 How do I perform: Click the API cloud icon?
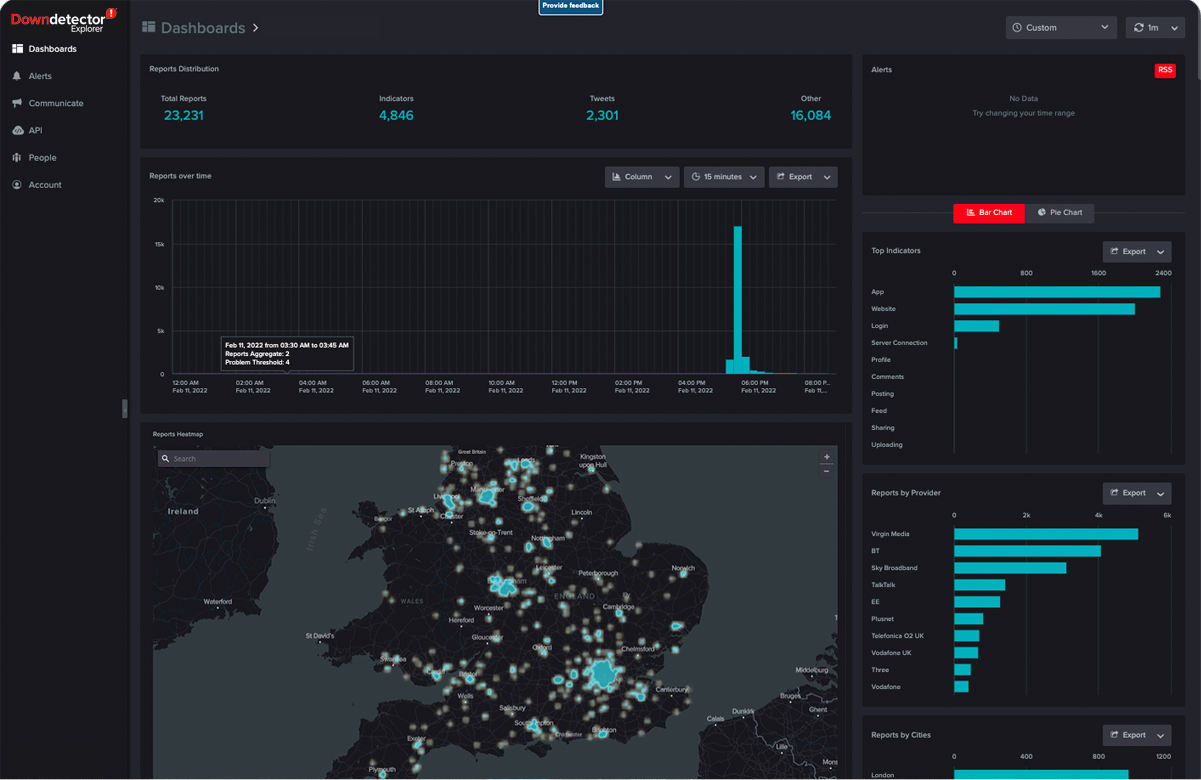click(x=17, y=131)
